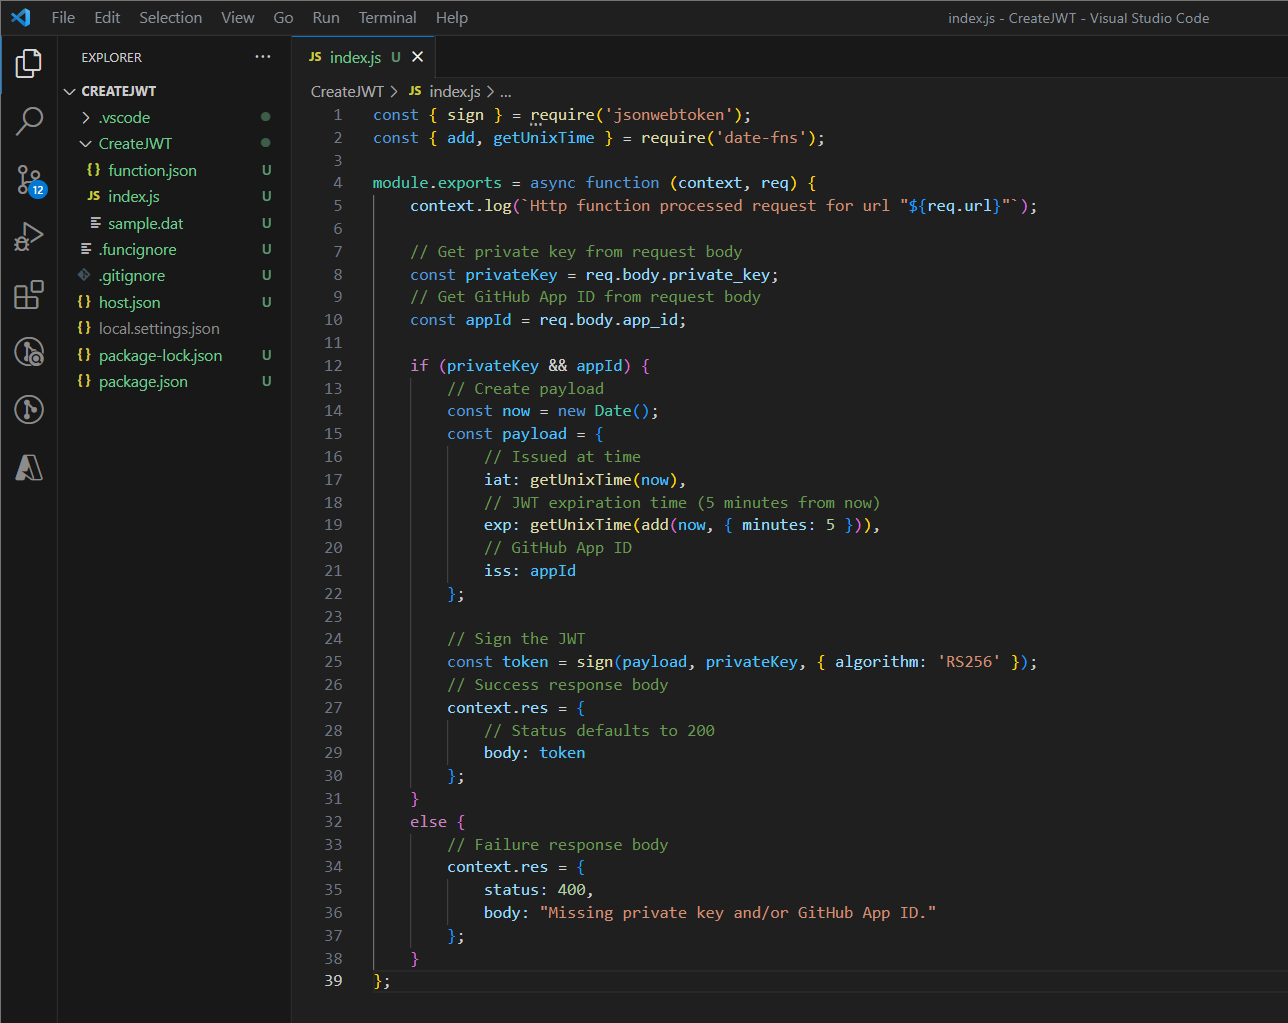Click line number 39 in gutter
The height and width of the screenshot is (1023, 1288).
click(x=333, y=980)
